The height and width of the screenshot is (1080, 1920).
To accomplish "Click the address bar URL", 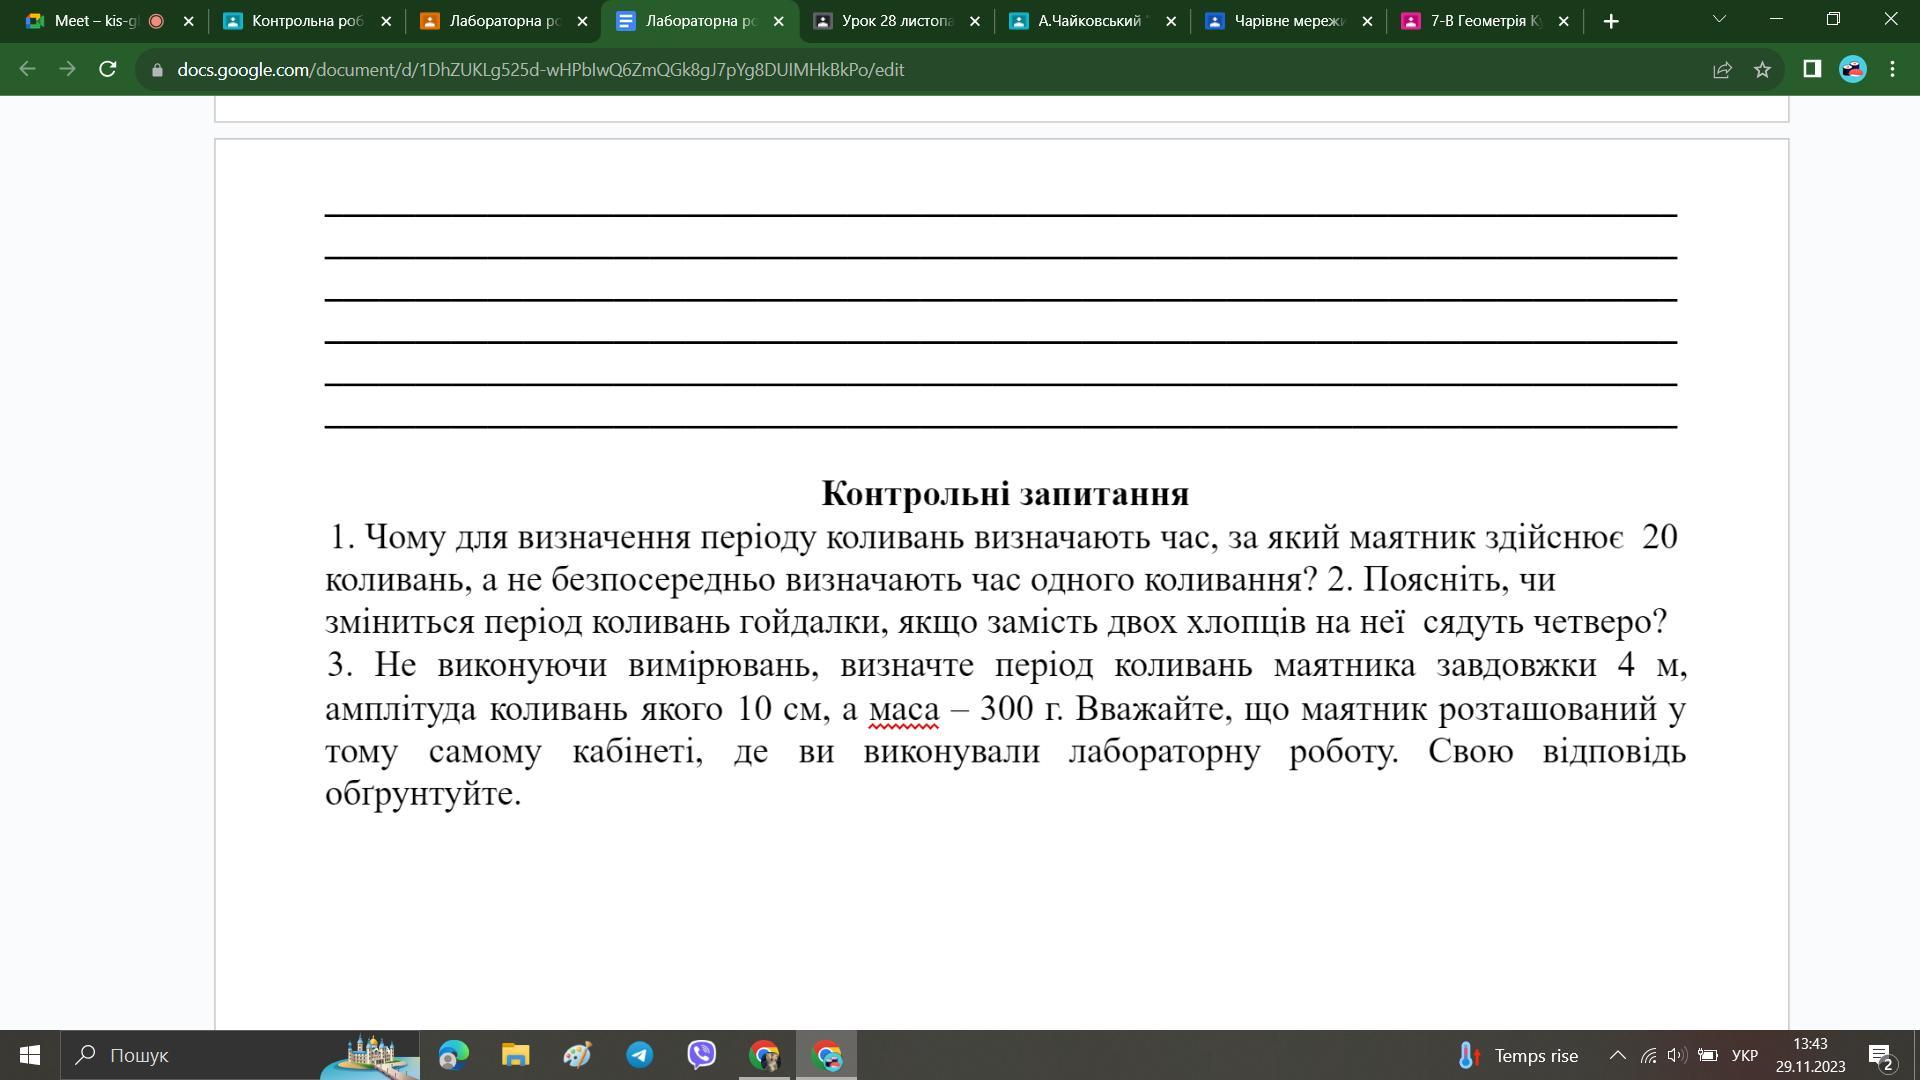I will (540, 70).
